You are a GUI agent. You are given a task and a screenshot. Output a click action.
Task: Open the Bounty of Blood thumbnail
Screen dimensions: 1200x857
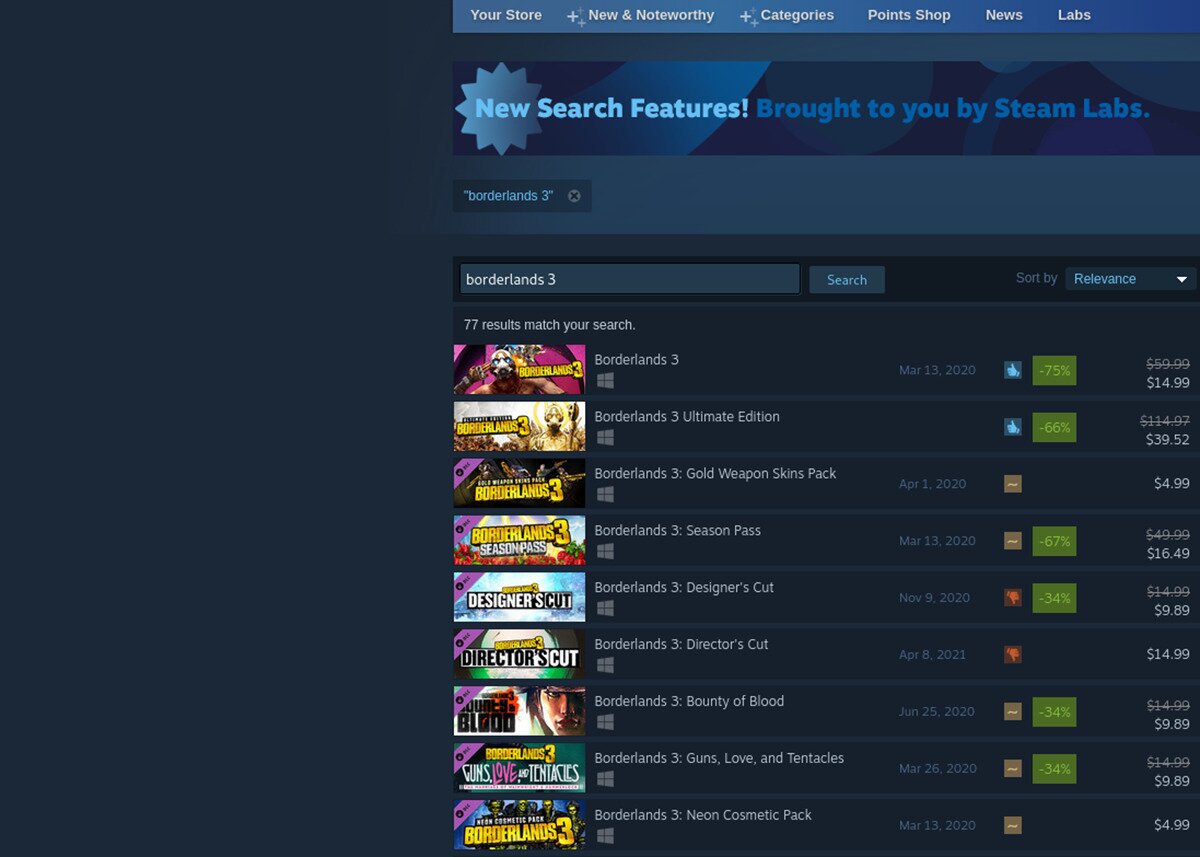click(x=519, y=712)
